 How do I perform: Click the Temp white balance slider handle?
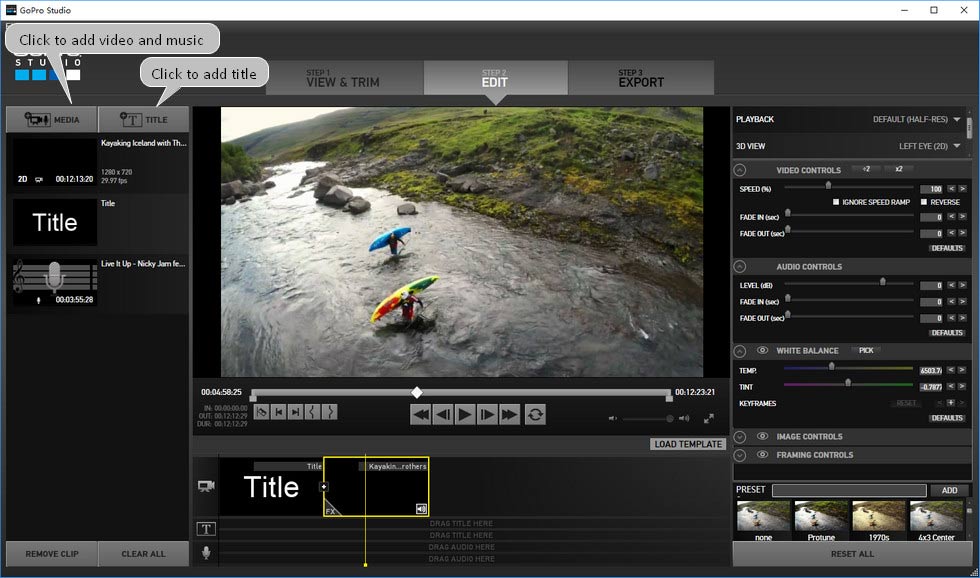pos(831,367)
